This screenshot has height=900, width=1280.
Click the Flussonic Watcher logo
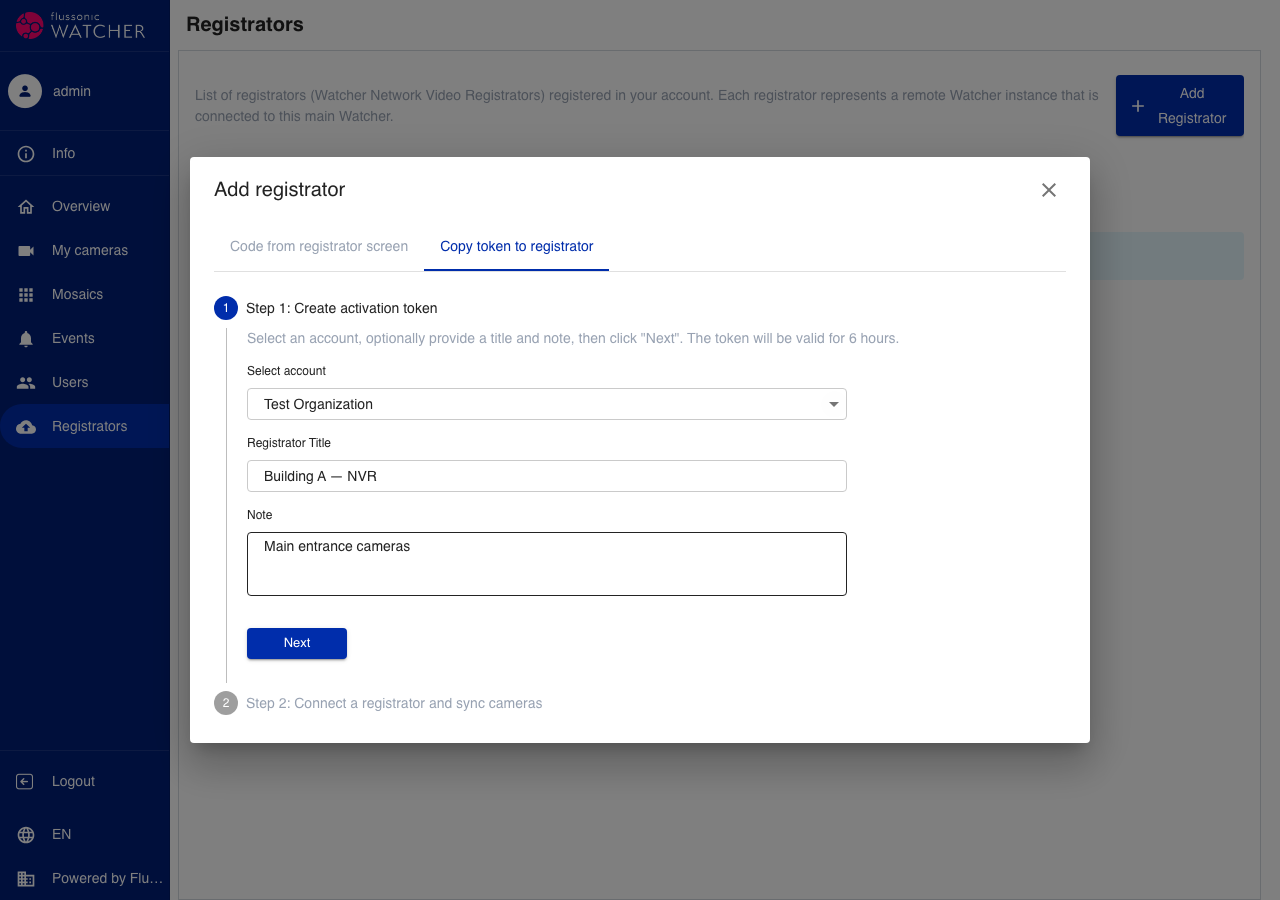[x=81, y=26]
